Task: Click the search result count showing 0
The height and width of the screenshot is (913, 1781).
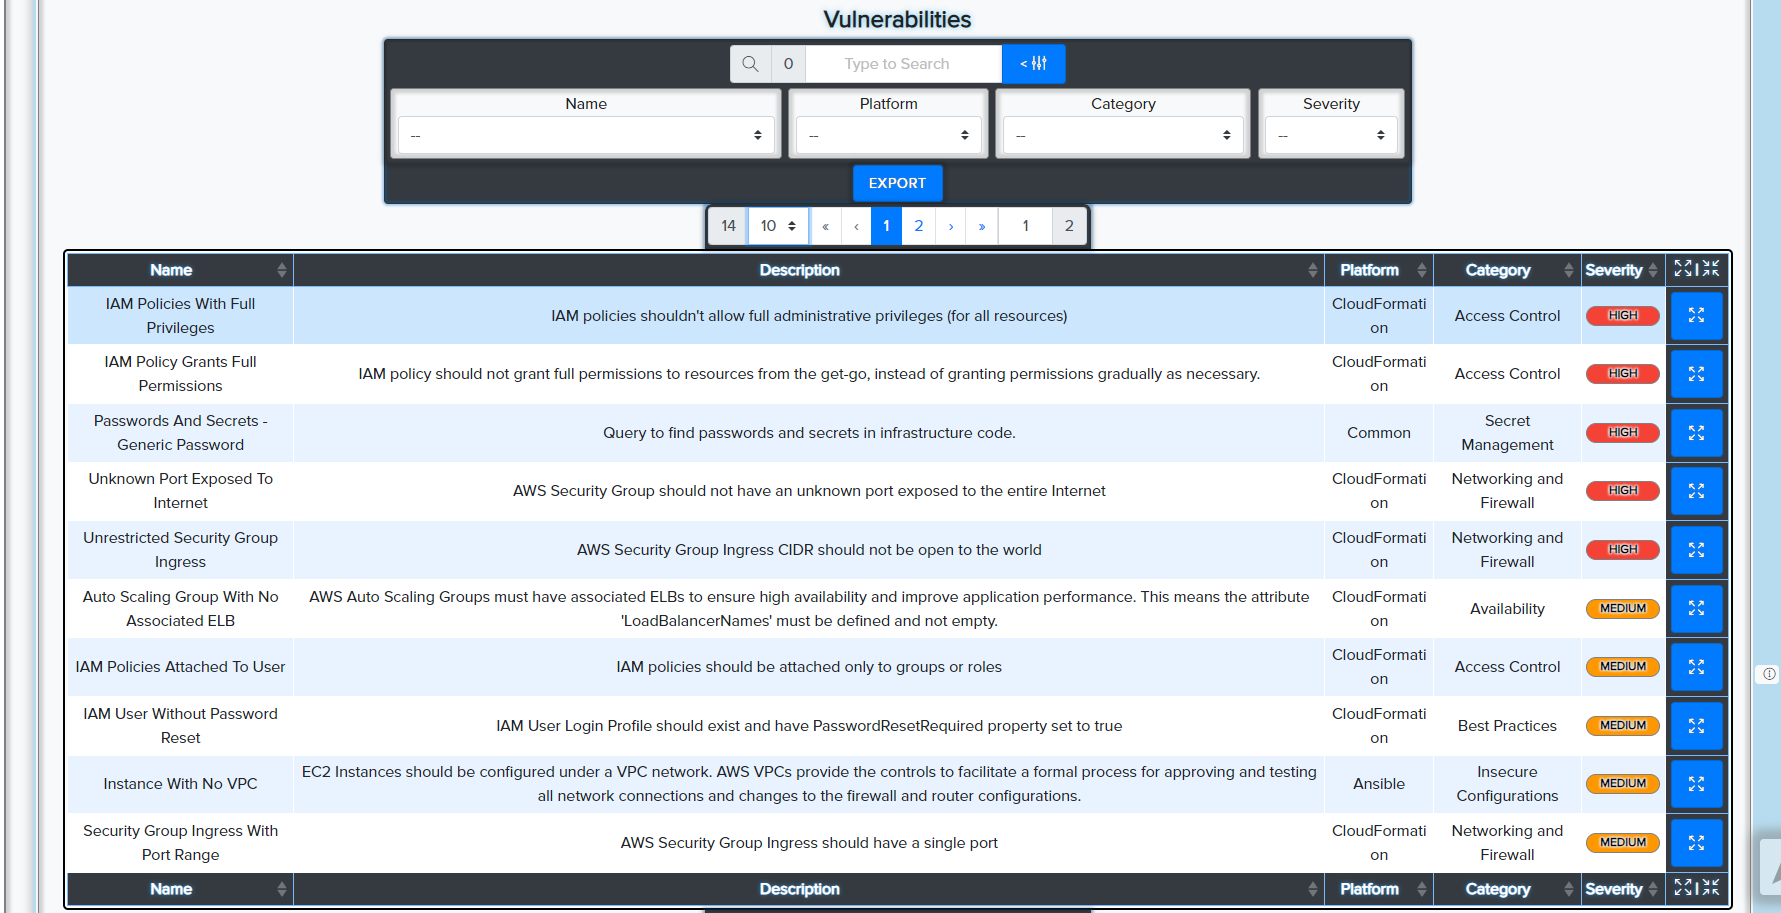Action: coord(788,64)
